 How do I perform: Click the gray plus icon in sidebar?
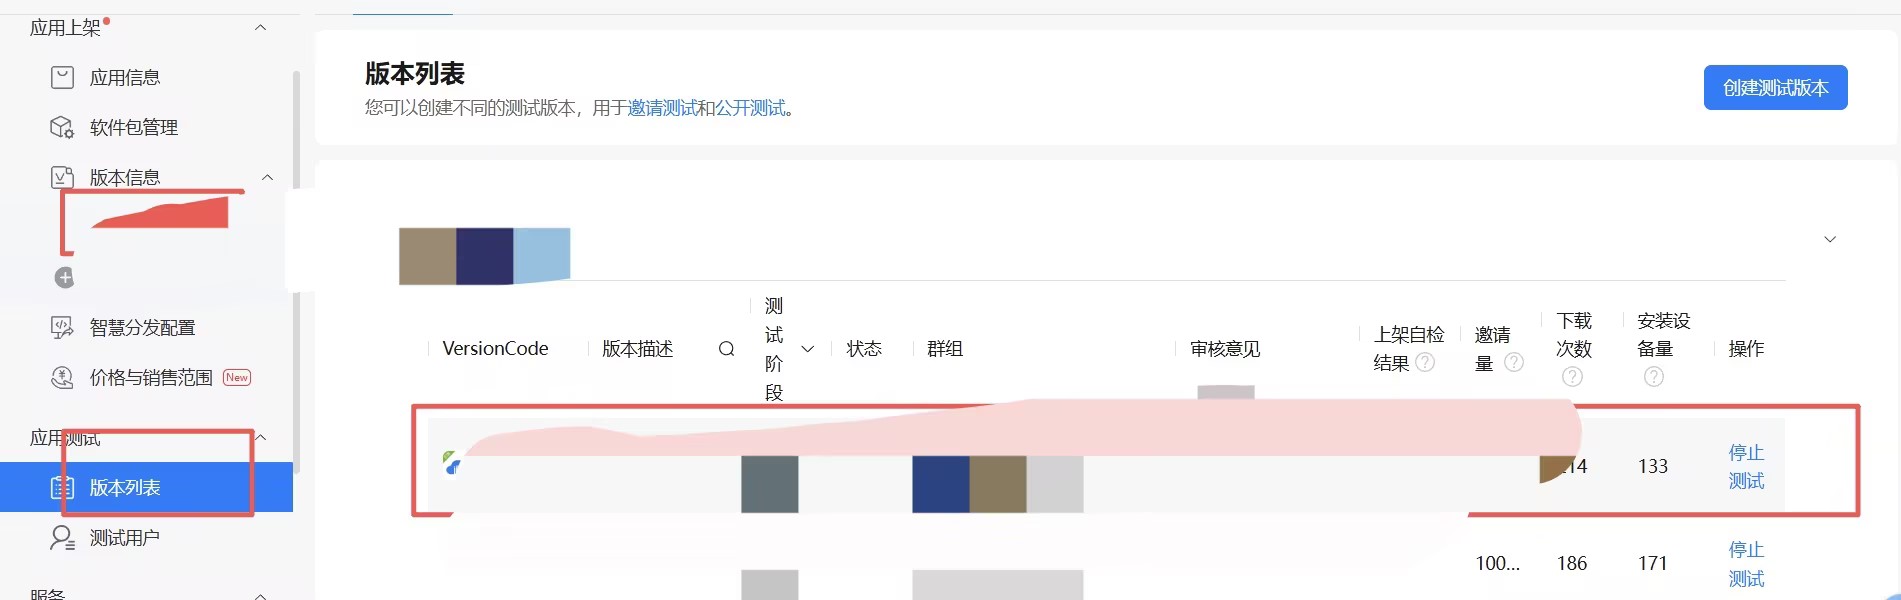click(x=64, y=278)
